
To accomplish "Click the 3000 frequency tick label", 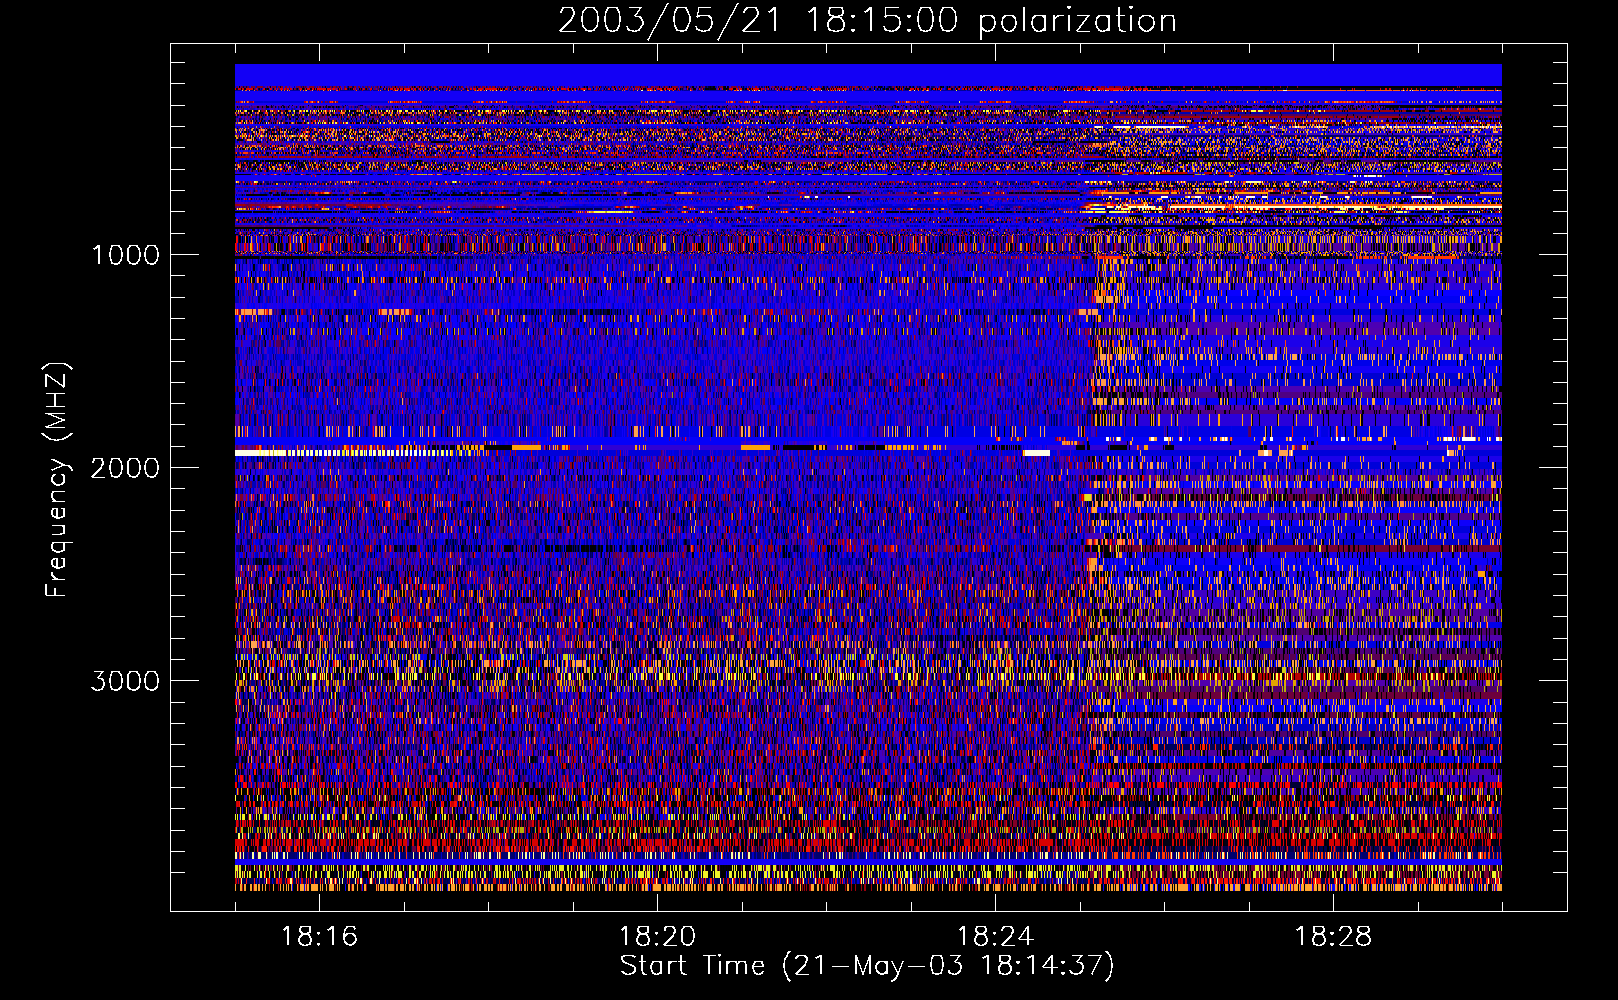I will click(x=125, y=681).
